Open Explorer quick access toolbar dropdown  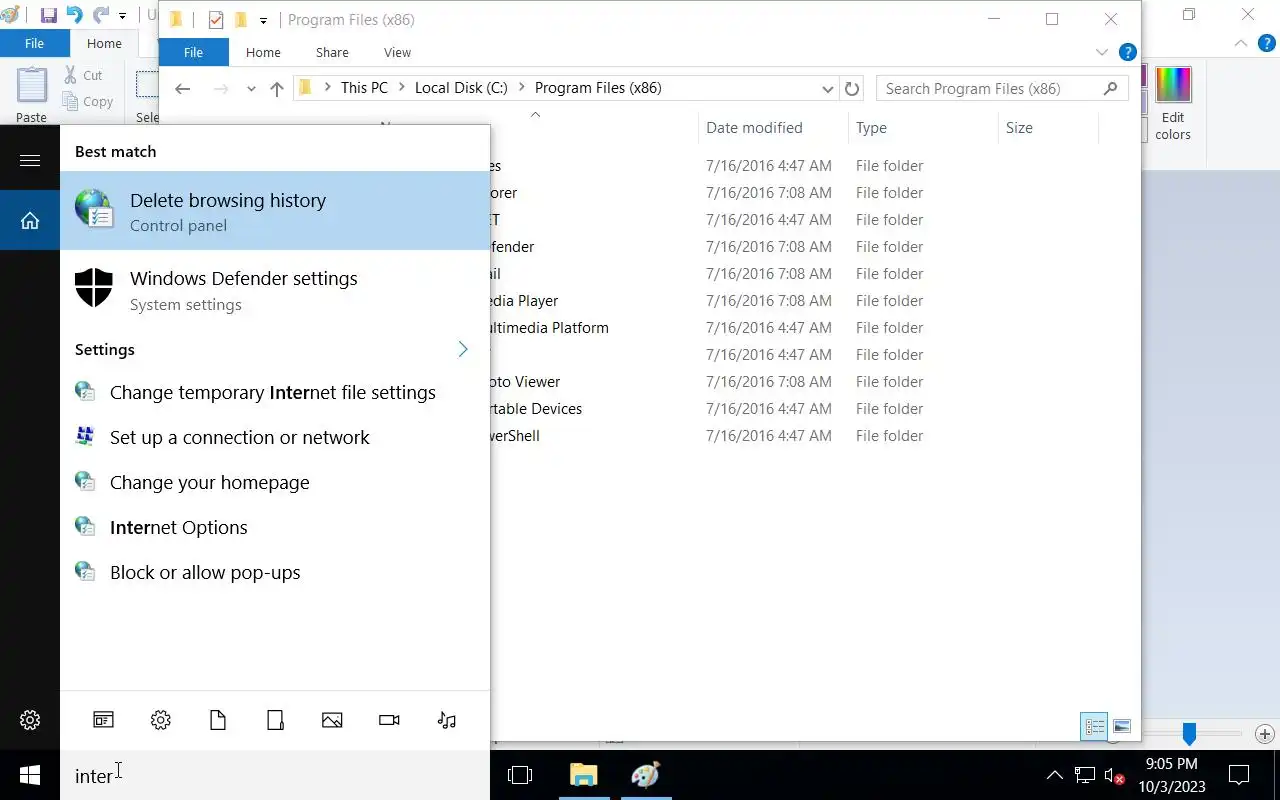point(263,20)
